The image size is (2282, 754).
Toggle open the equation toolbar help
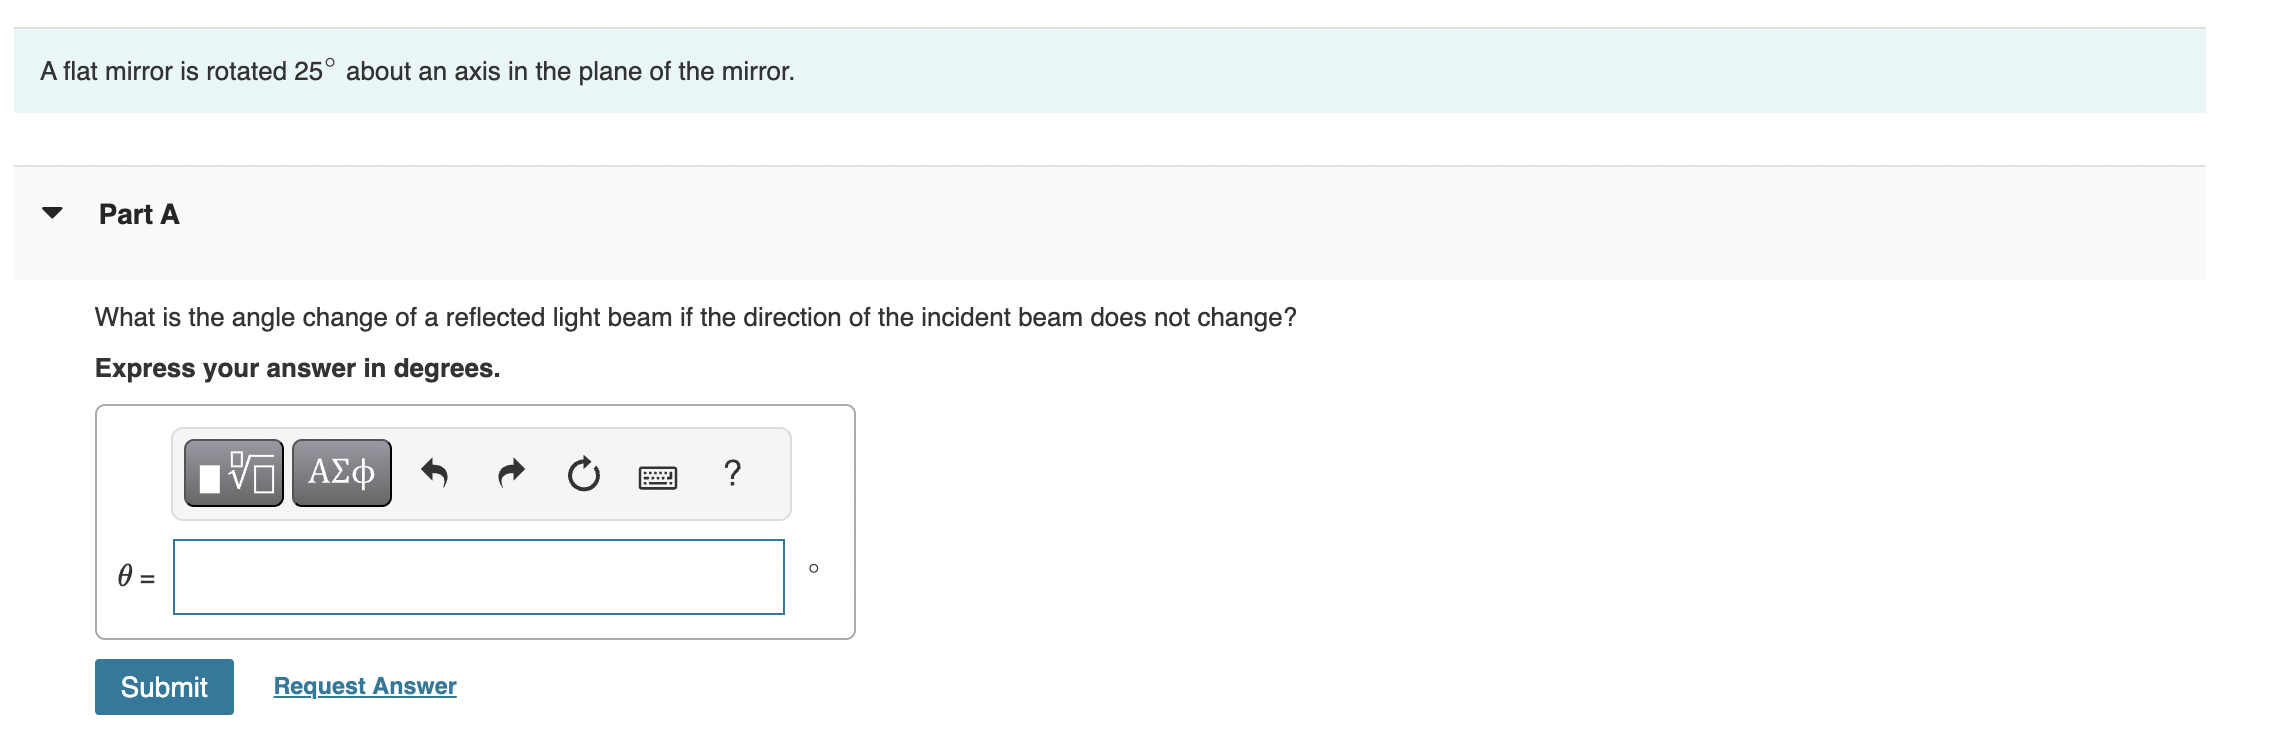pyautogui.click(x=732, y=473)
